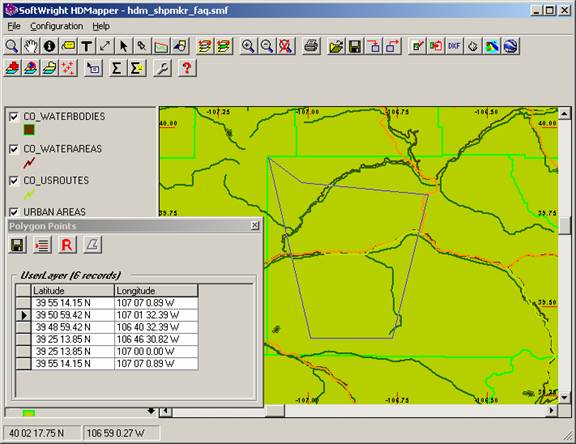576x444 pixels.
Task: Click the polygon area tool icon
Action: [x=161, y=46]
